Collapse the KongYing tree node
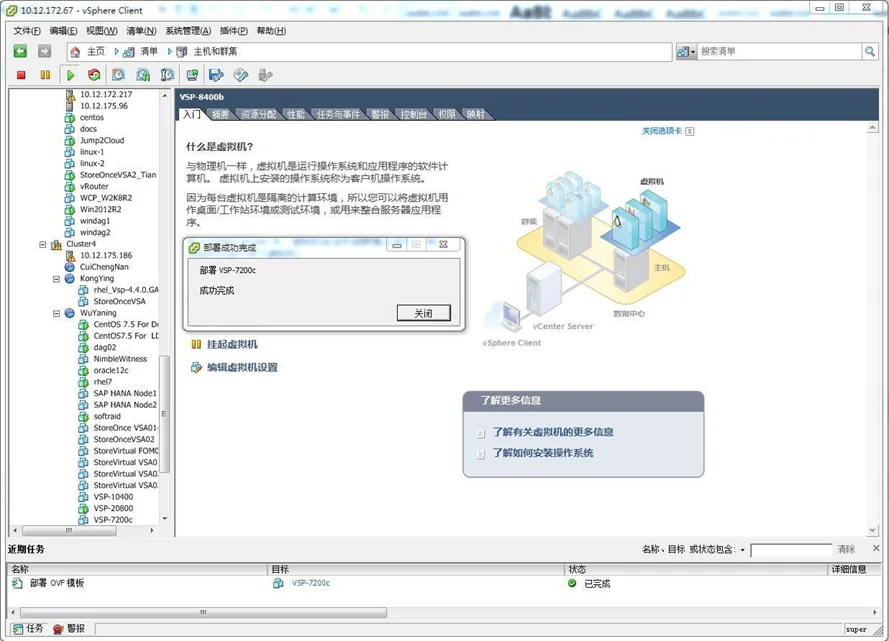The width and height of the screenshot is (889, 641). pos(56,279)
